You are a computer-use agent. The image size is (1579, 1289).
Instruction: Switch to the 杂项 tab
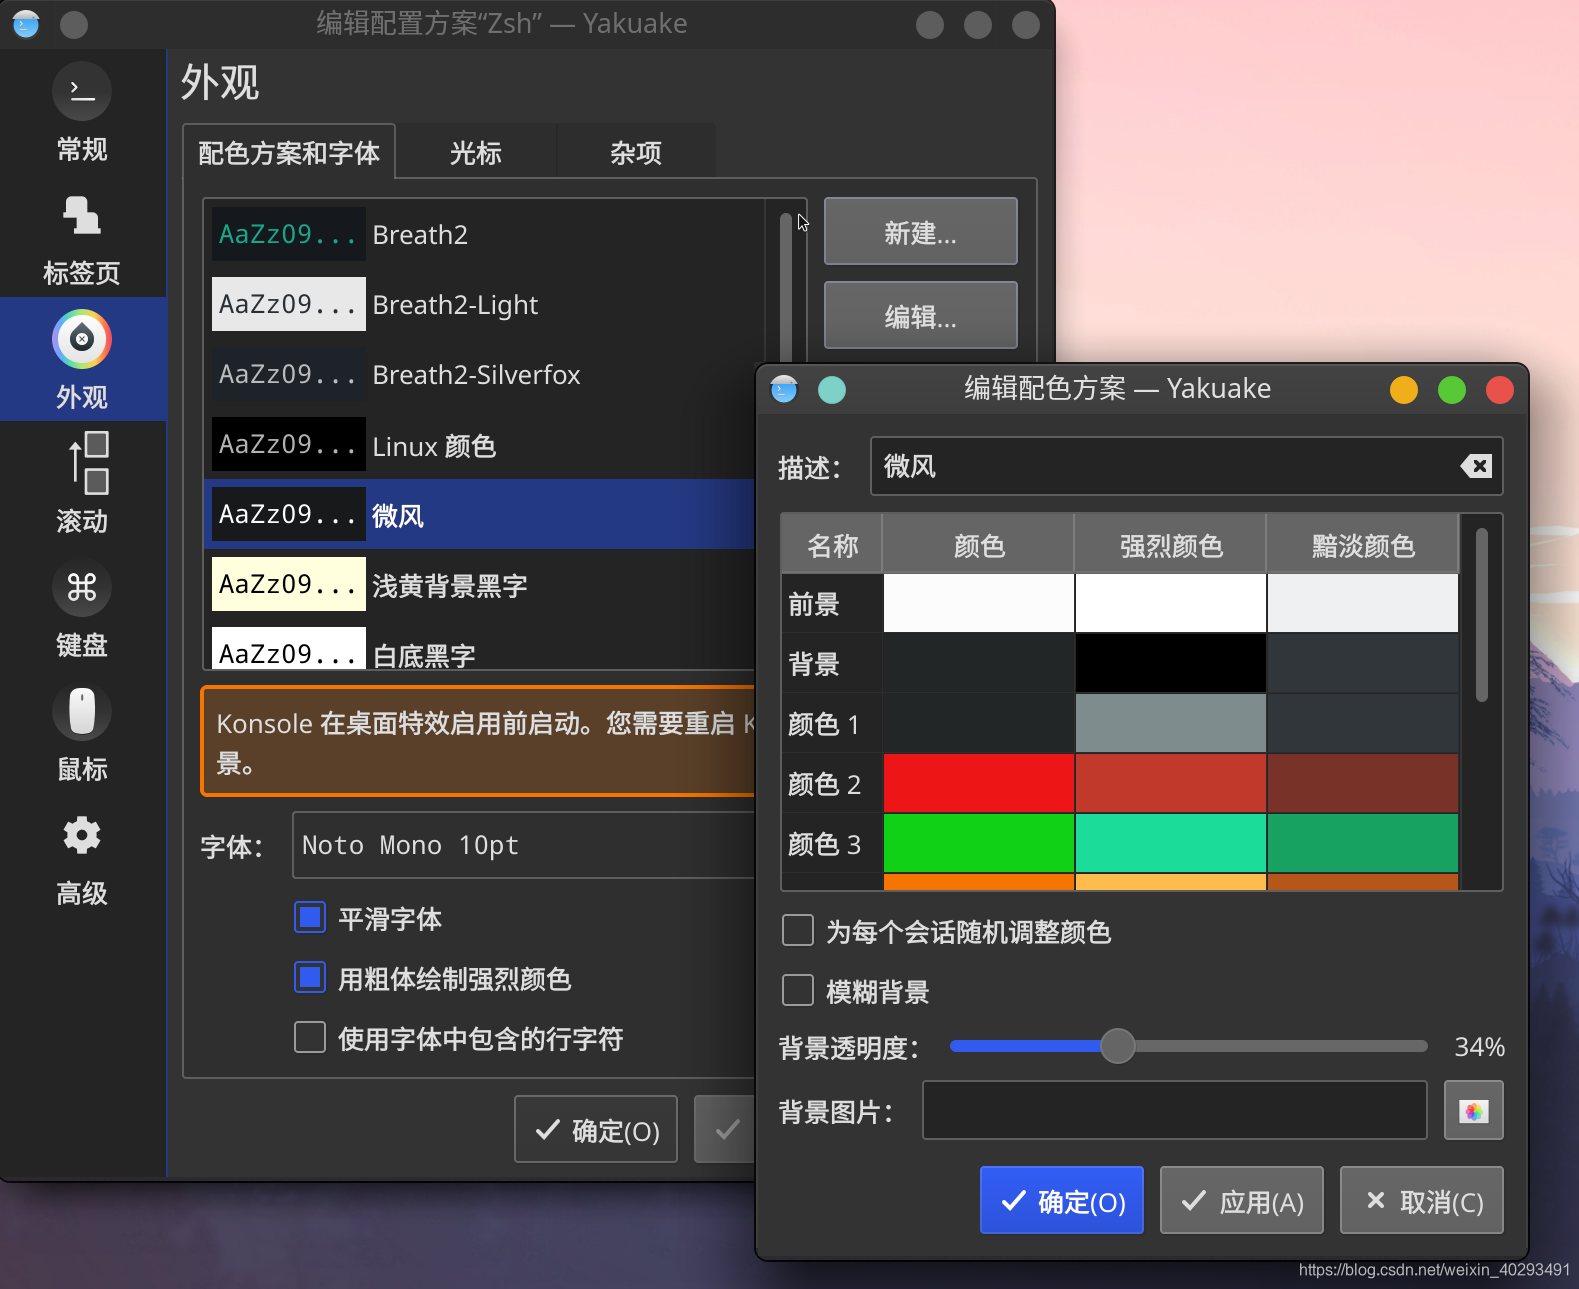coord(636,152)
